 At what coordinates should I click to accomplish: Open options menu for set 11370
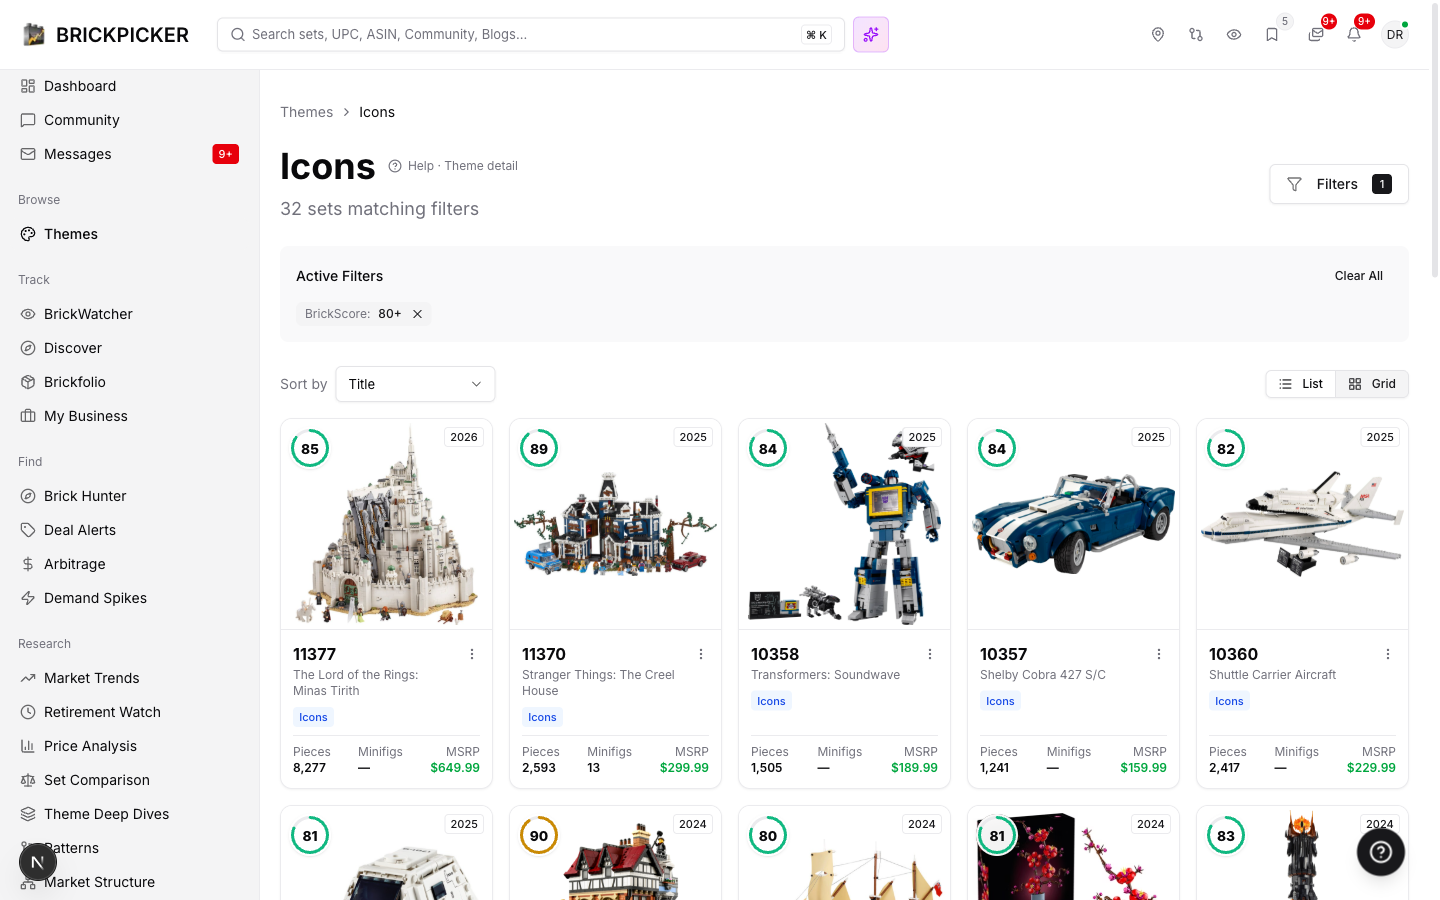[701, 654]
